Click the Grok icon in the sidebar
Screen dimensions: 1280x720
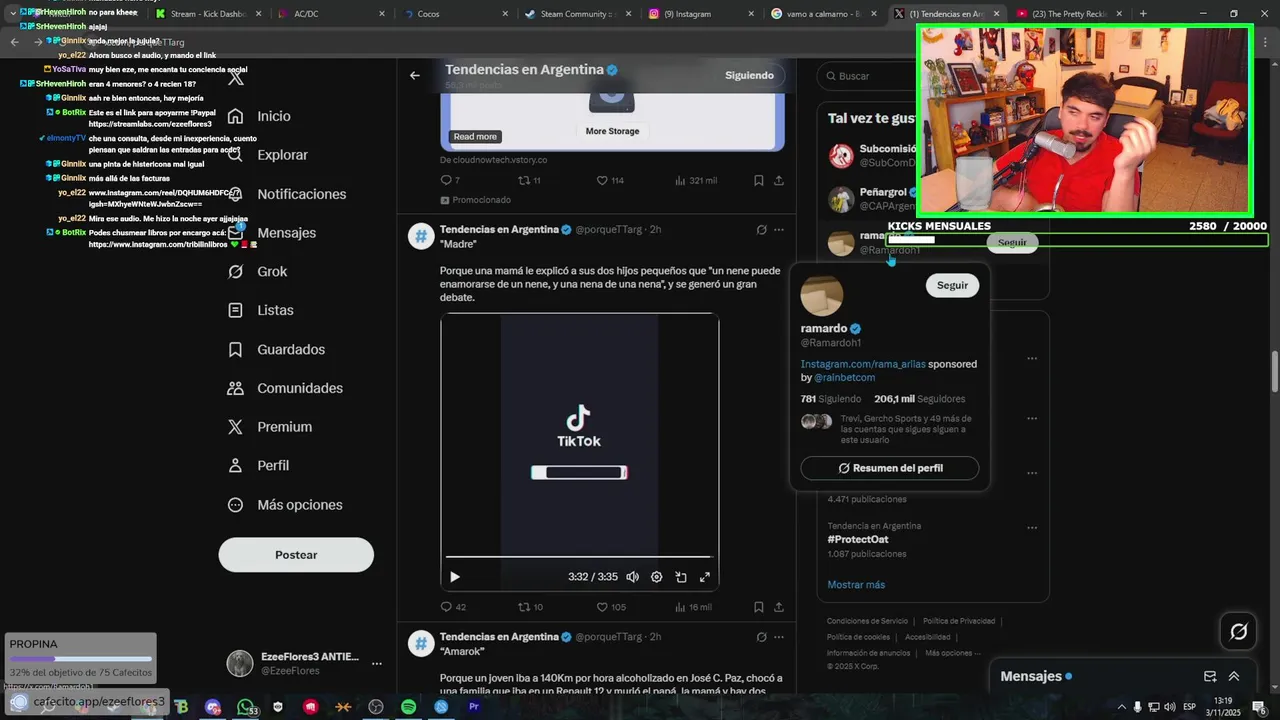236,272
